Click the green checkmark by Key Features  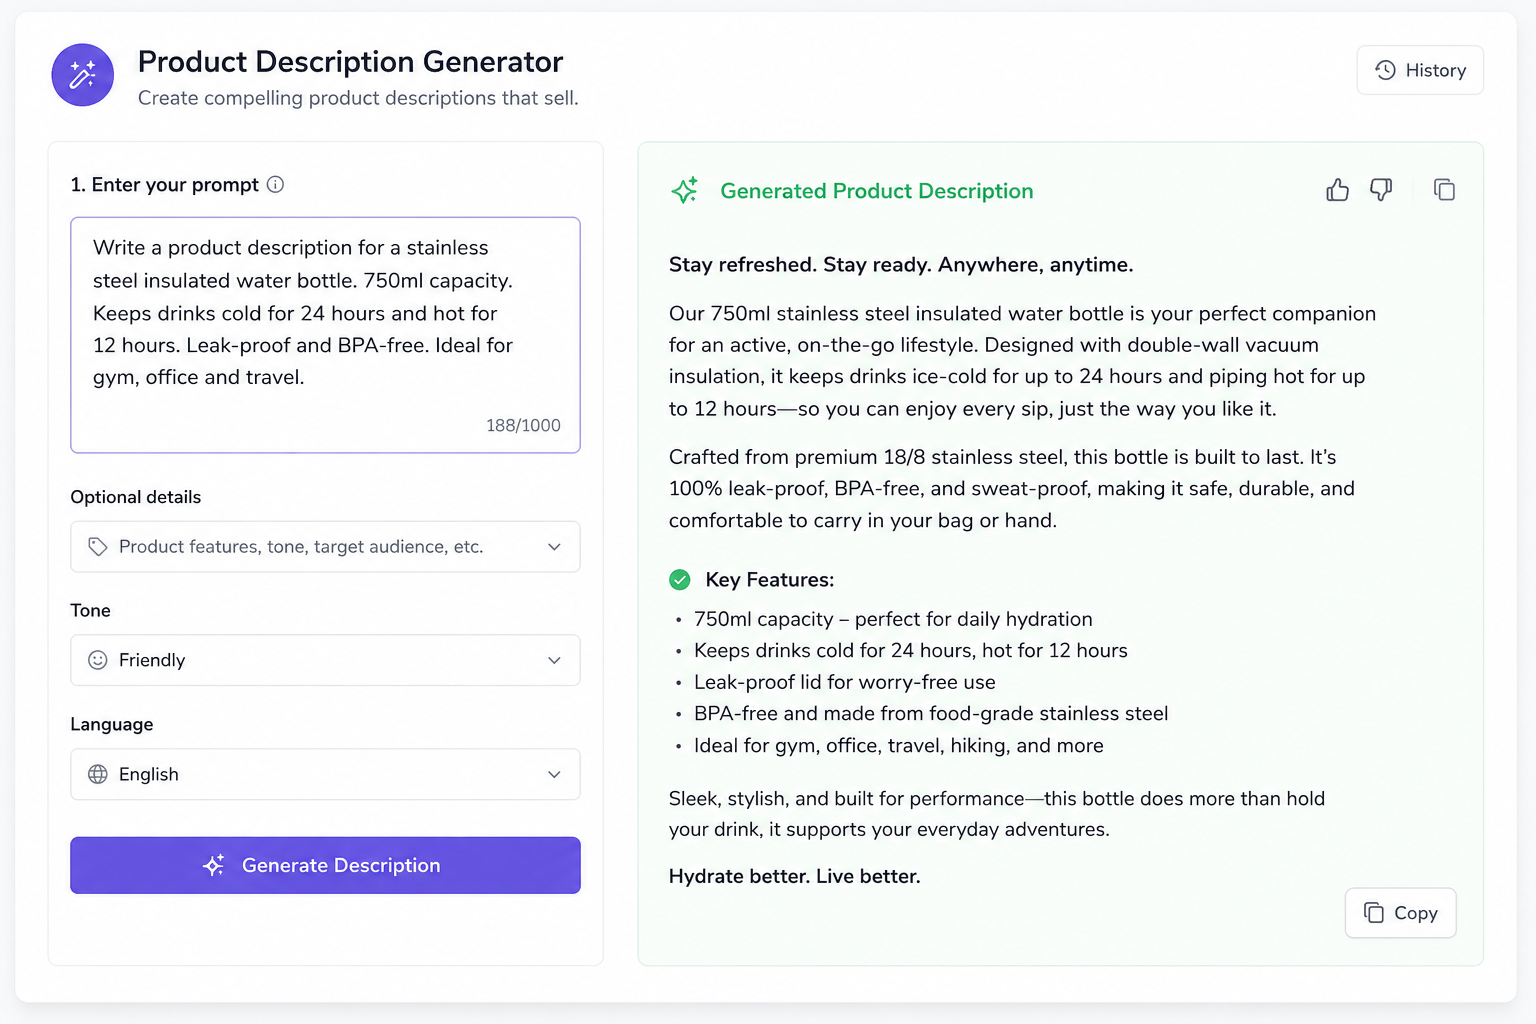(x=680, y=580)
